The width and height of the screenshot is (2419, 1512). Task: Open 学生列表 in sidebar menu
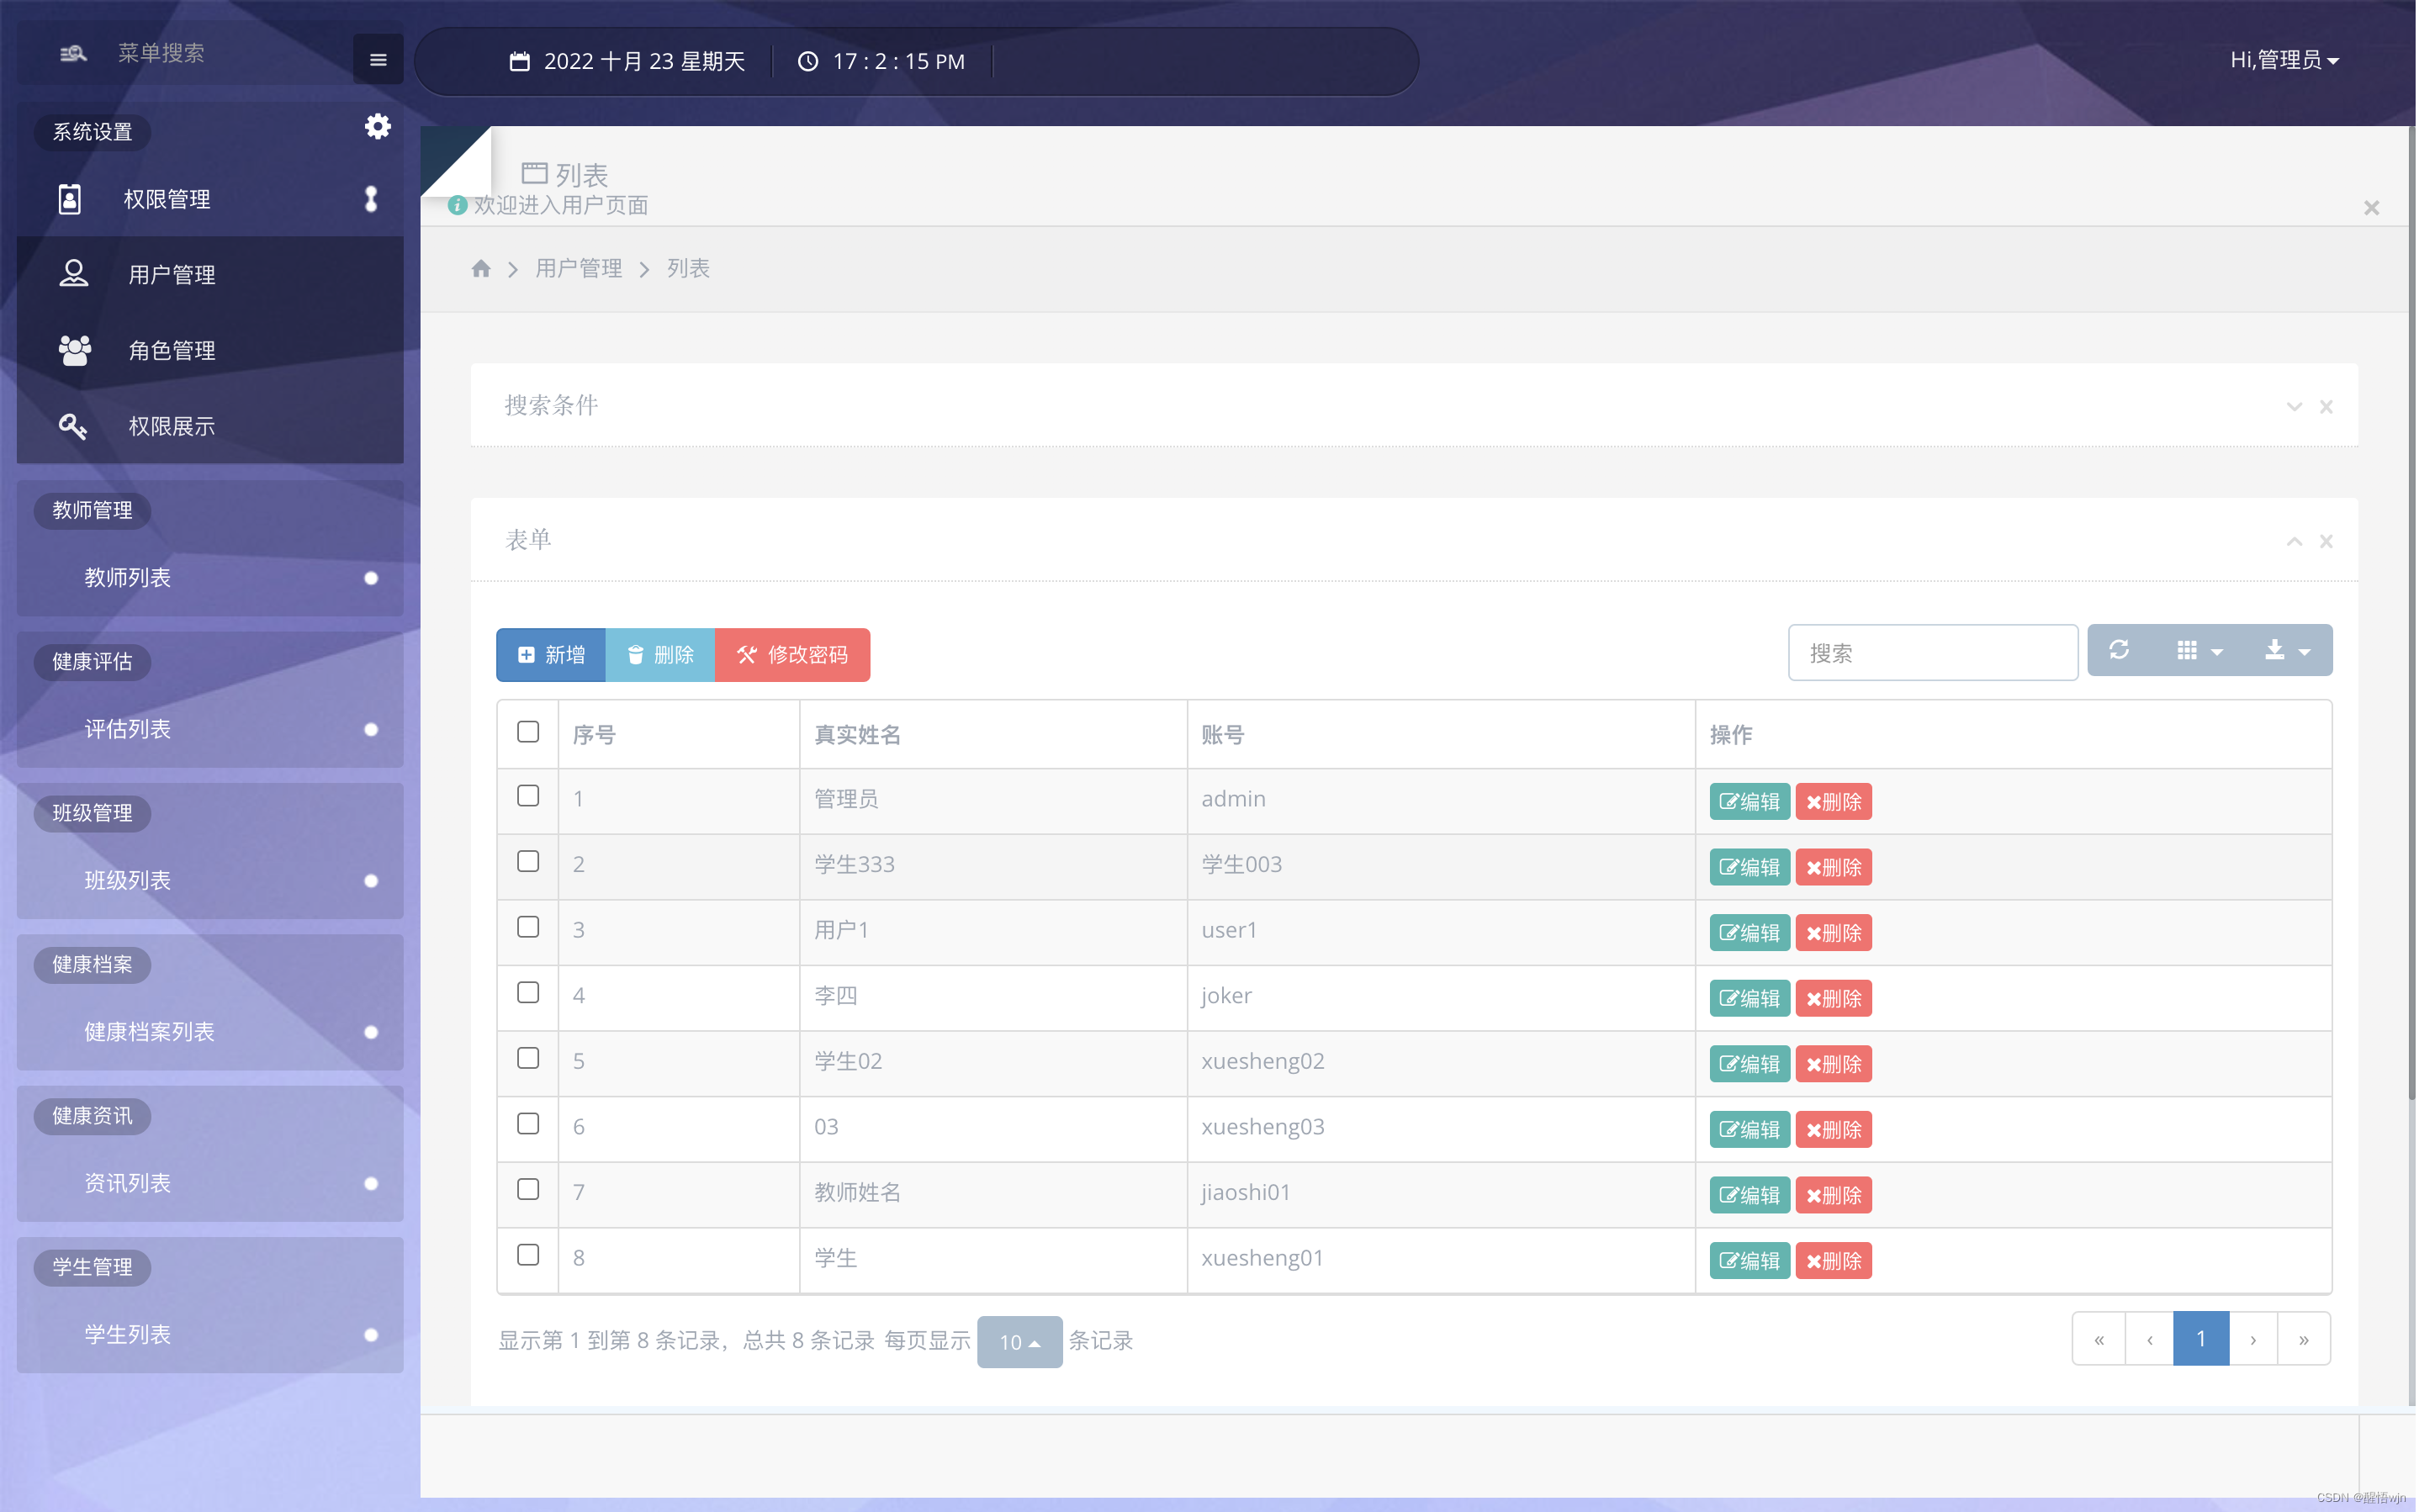point(128,1335)
